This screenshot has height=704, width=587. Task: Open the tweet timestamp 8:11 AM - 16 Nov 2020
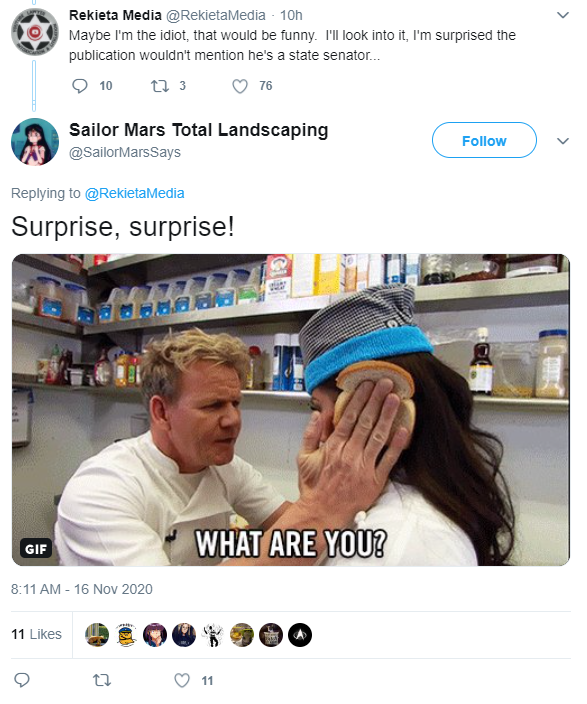click(x=82, y=589)
